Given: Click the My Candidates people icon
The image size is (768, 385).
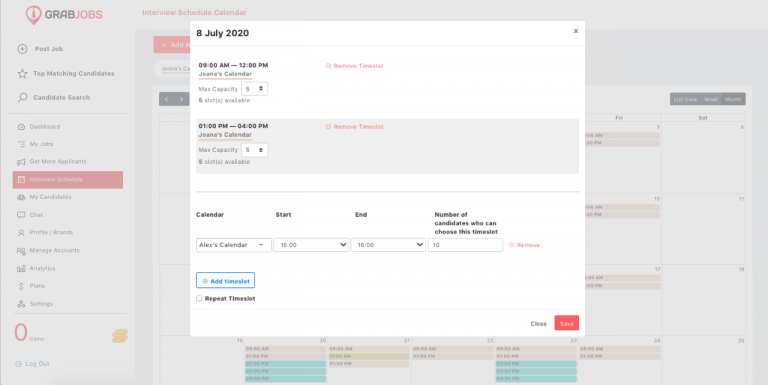Looking at the screenshot, I should tap(21, 197).
